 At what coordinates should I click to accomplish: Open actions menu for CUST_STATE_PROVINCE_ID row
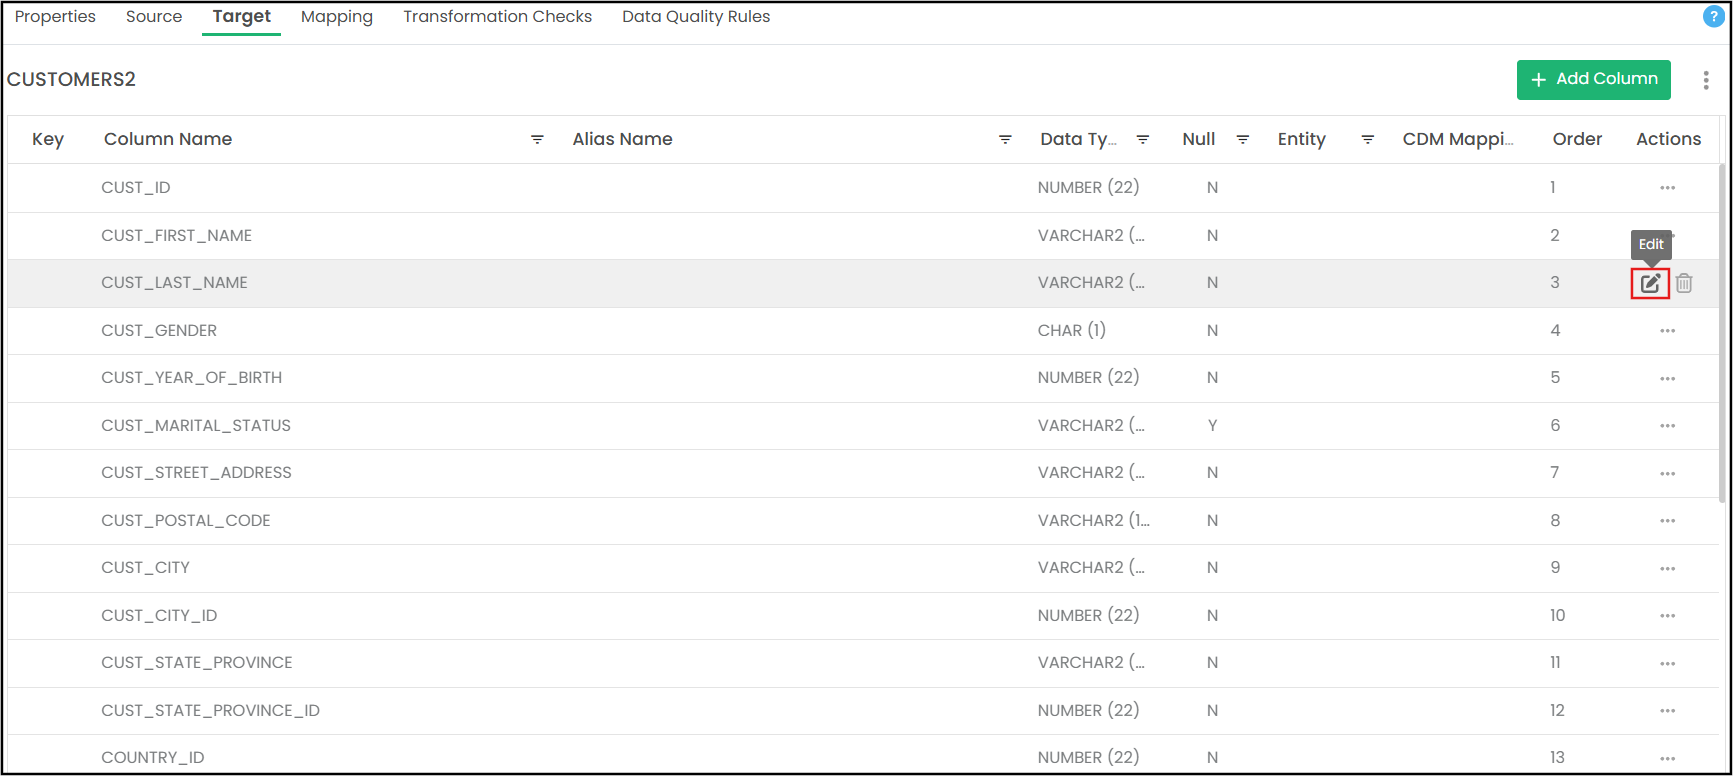[1667, 711]
